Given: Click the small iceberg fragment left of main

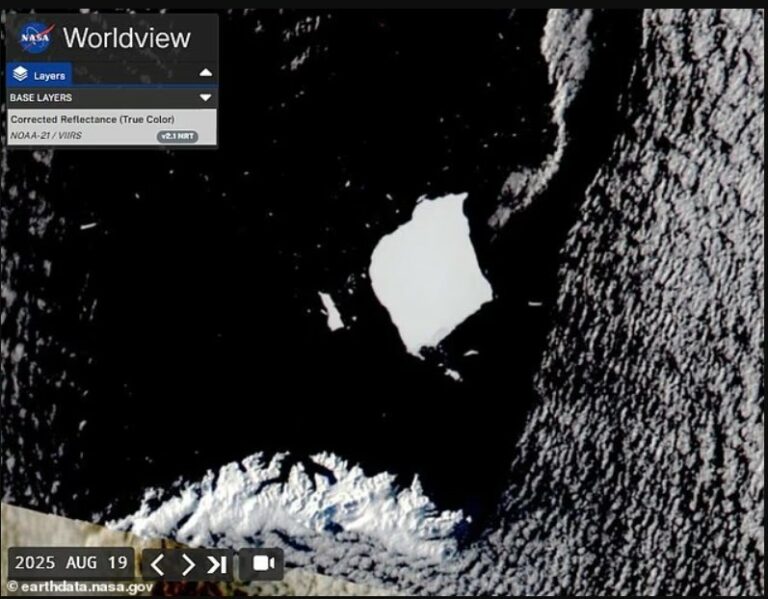Looking at the screenshot, I should tap(331, 310).
